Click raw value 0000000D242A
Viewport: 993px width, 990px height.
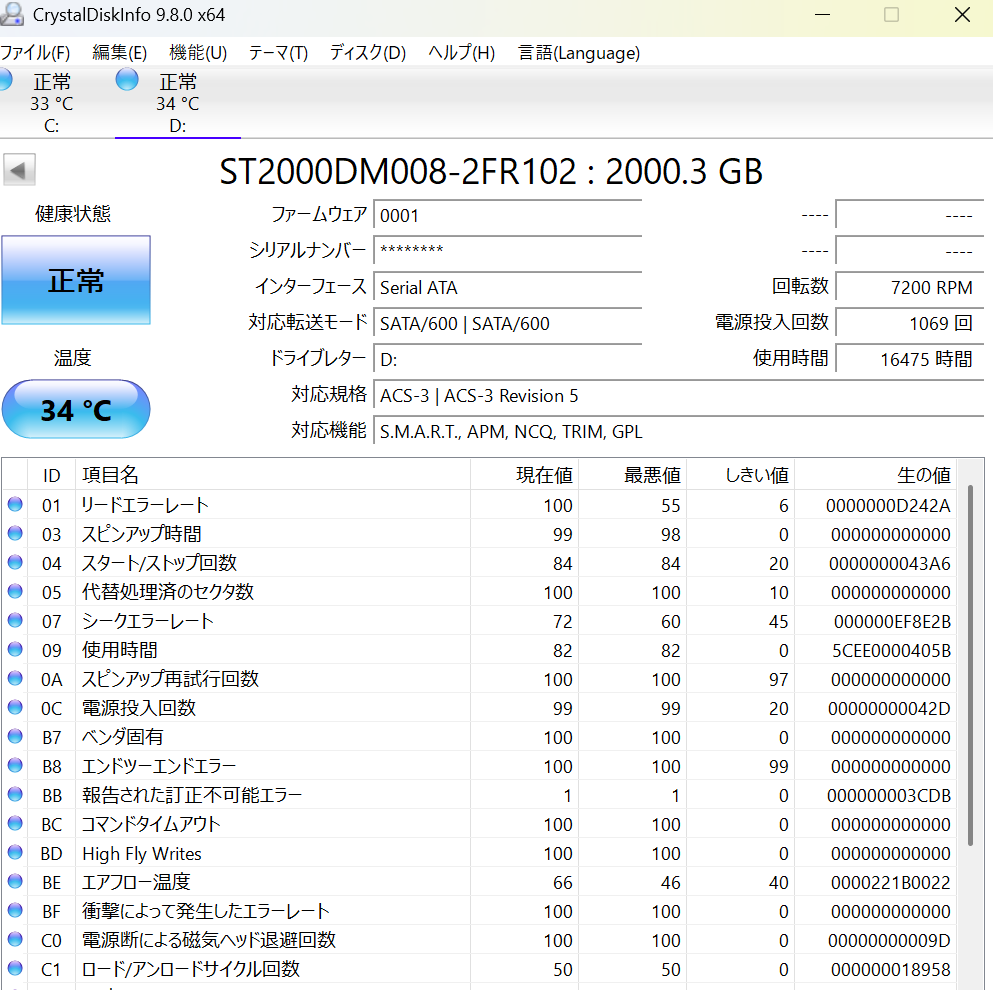pyautogui.click(x=888, y=505)
